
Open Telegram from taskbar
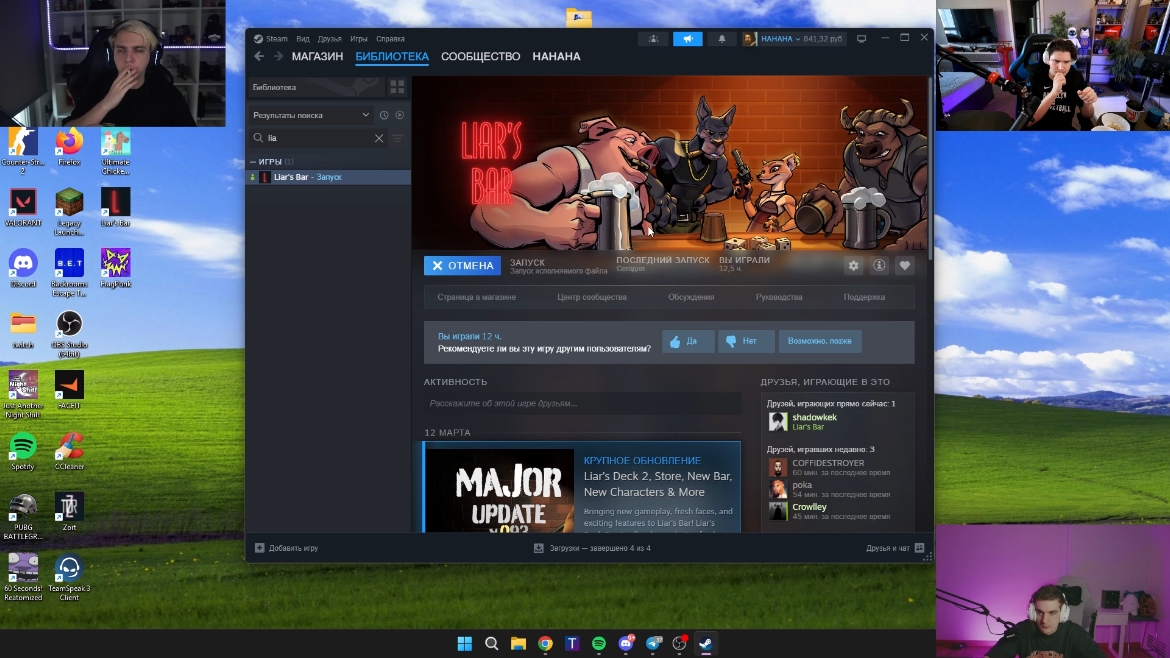click(x=653, y=643)
